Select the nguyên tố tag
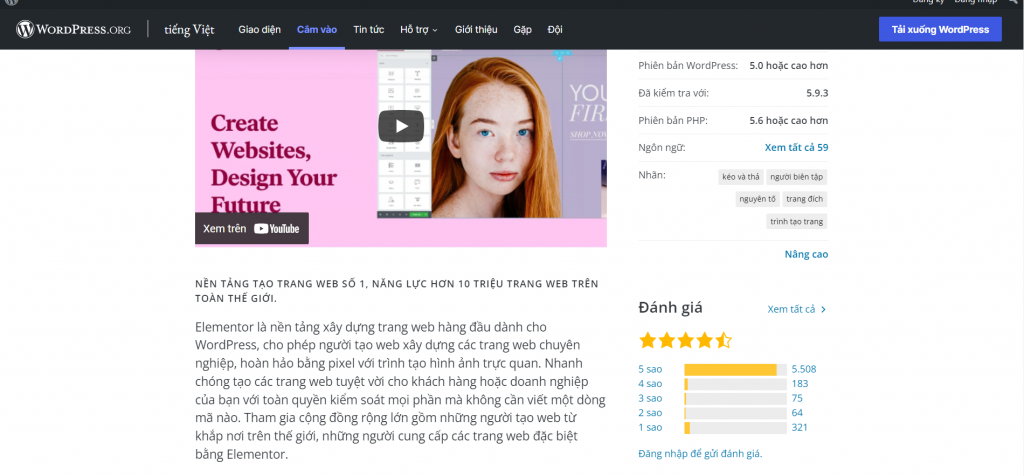 coord(758,198)
